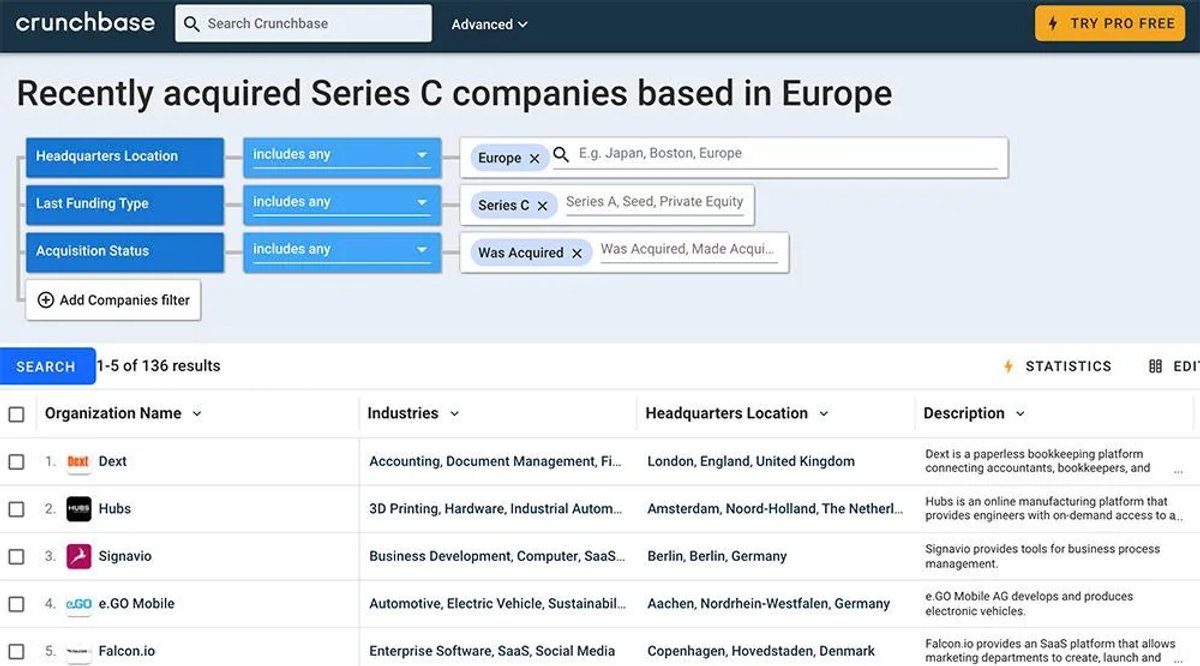Open the e.GO Mobile organization link
The image size is (1200, 666).
(136, 604)
